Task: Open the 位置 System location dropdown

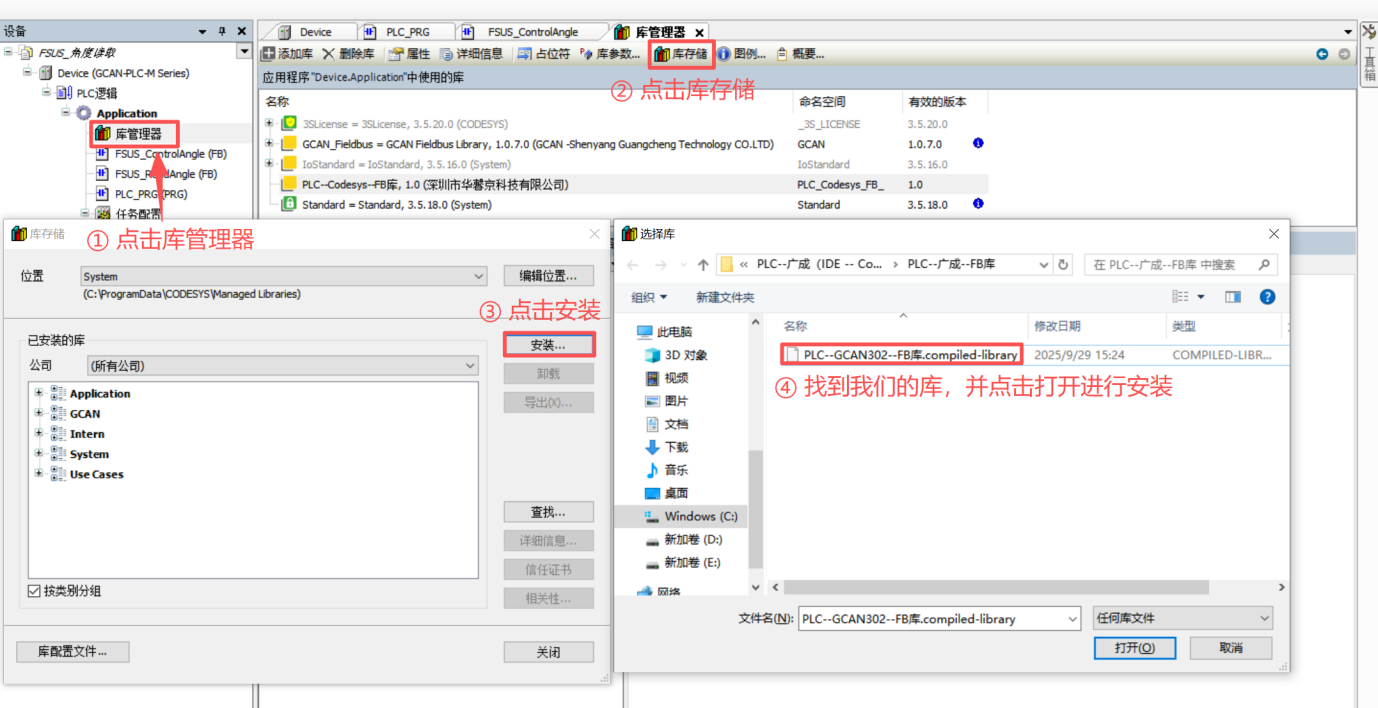Action: (x=283, y=276)
